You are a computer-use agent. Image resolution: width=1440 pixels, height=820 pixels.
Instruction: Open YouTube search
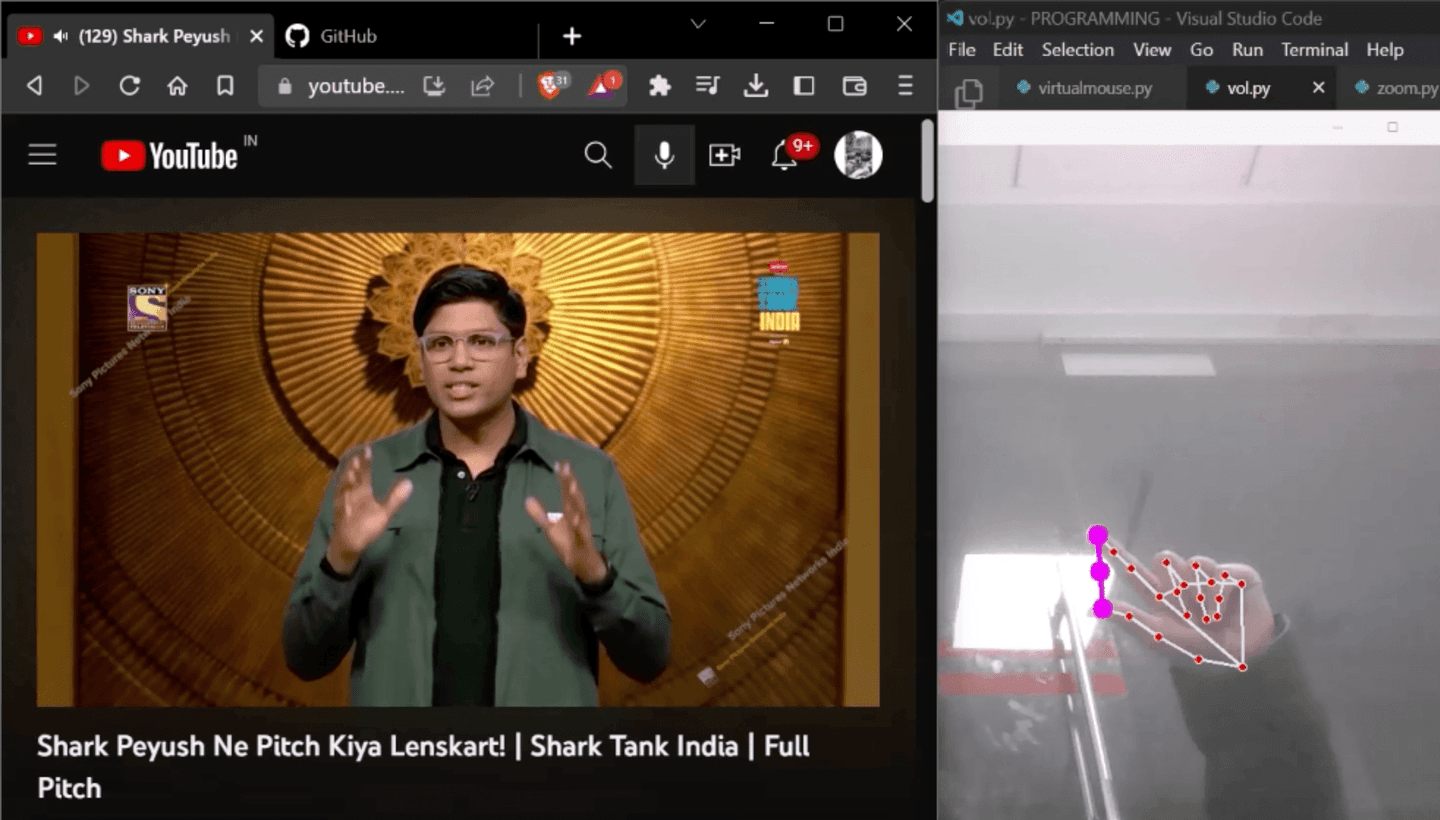(x=598, y=155)
